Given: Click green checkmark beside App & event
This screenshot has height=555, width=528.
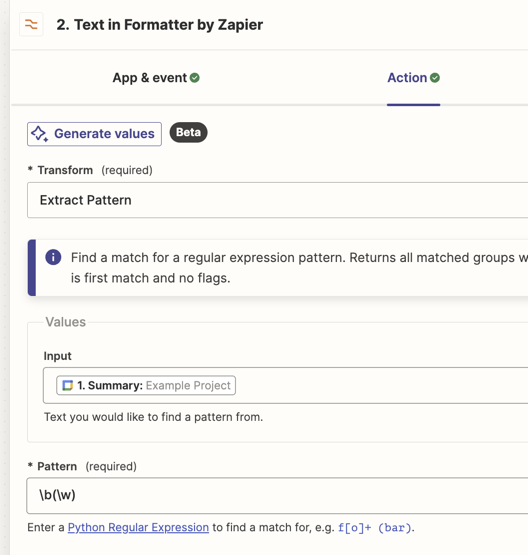Looking at the screenshot, I should pyautogui.click(x=195, y=78).
